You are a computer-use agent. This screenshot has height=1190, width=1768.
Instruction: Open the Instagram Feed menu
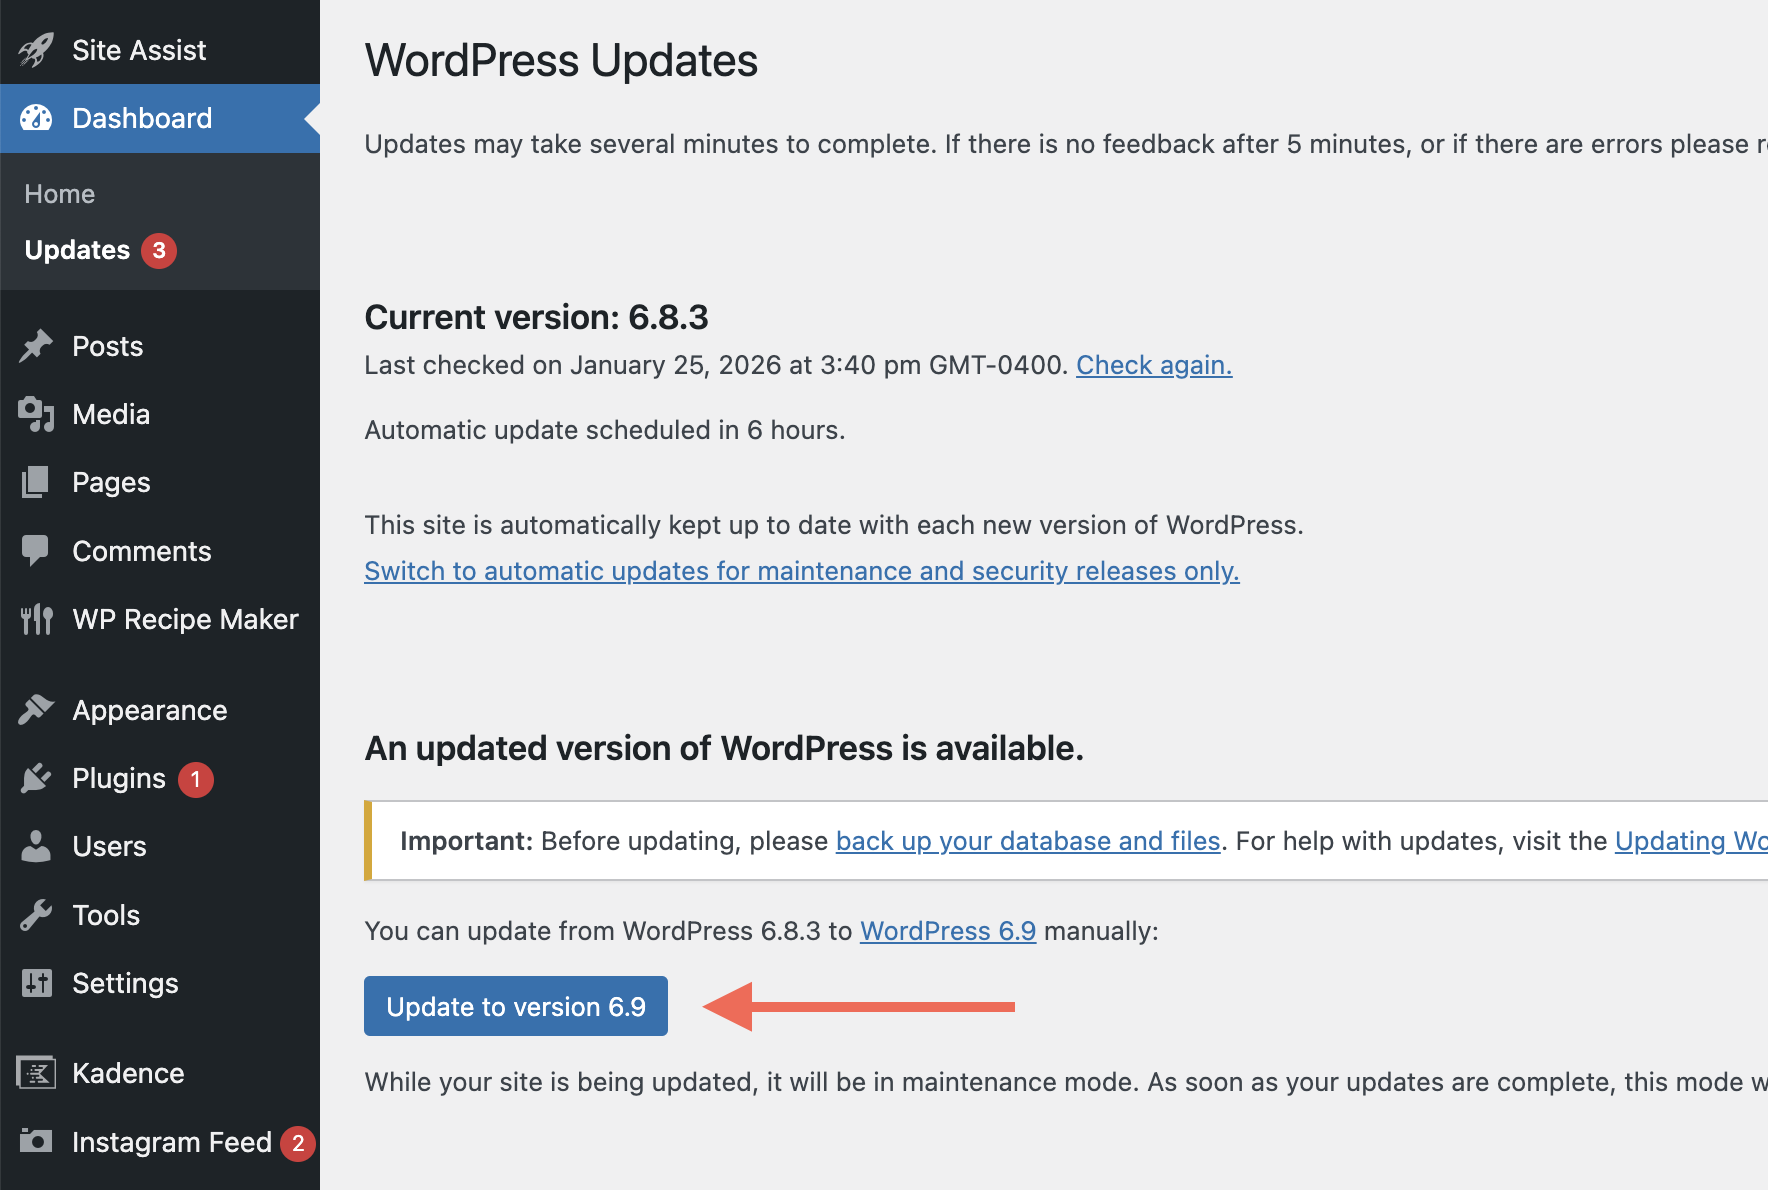(x=160, y=1141)
